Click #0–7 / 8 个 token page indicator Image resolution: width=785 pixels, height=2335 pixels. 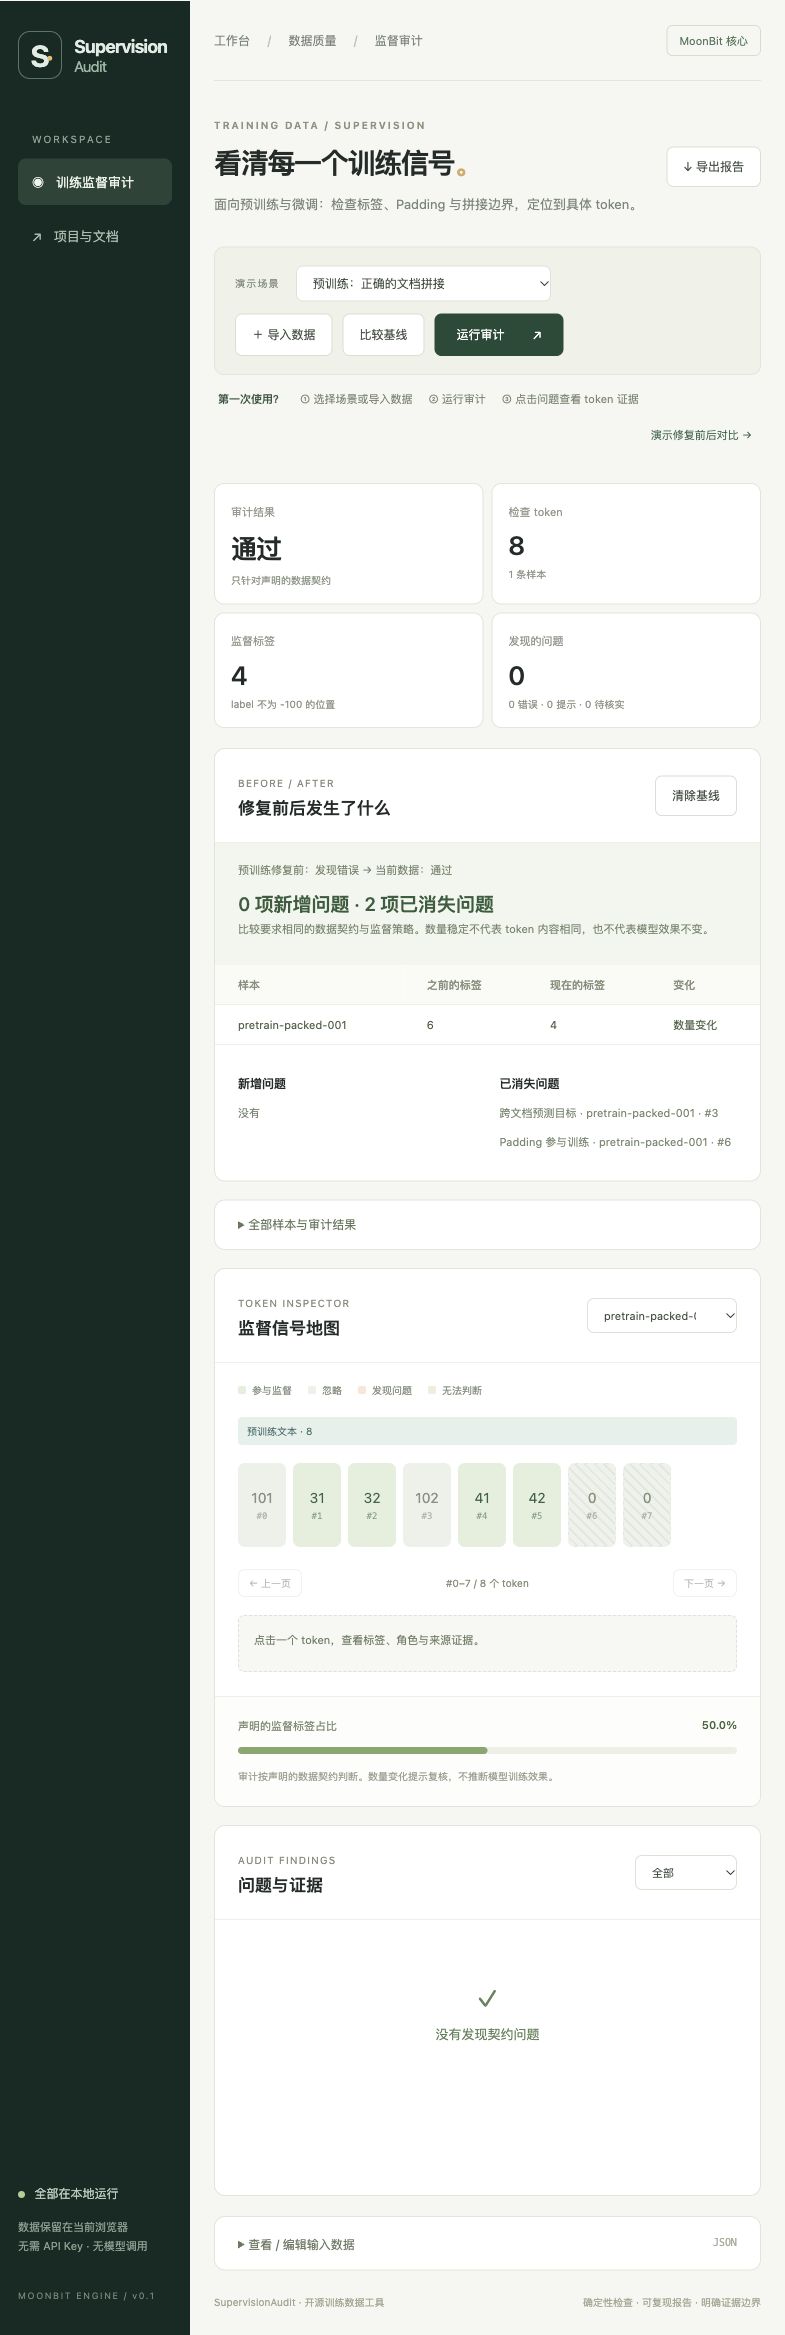click(487, 1583)
